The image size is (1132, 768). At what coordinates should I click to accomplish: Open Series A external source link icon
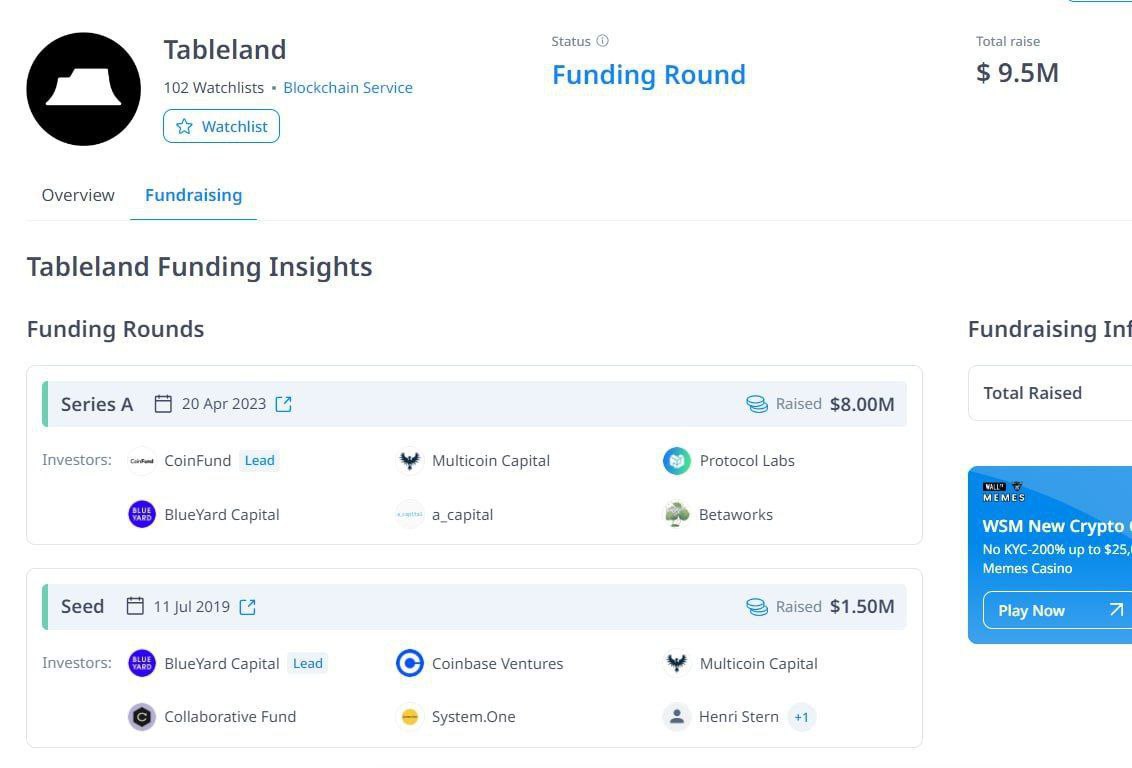[x=284, y=404]
